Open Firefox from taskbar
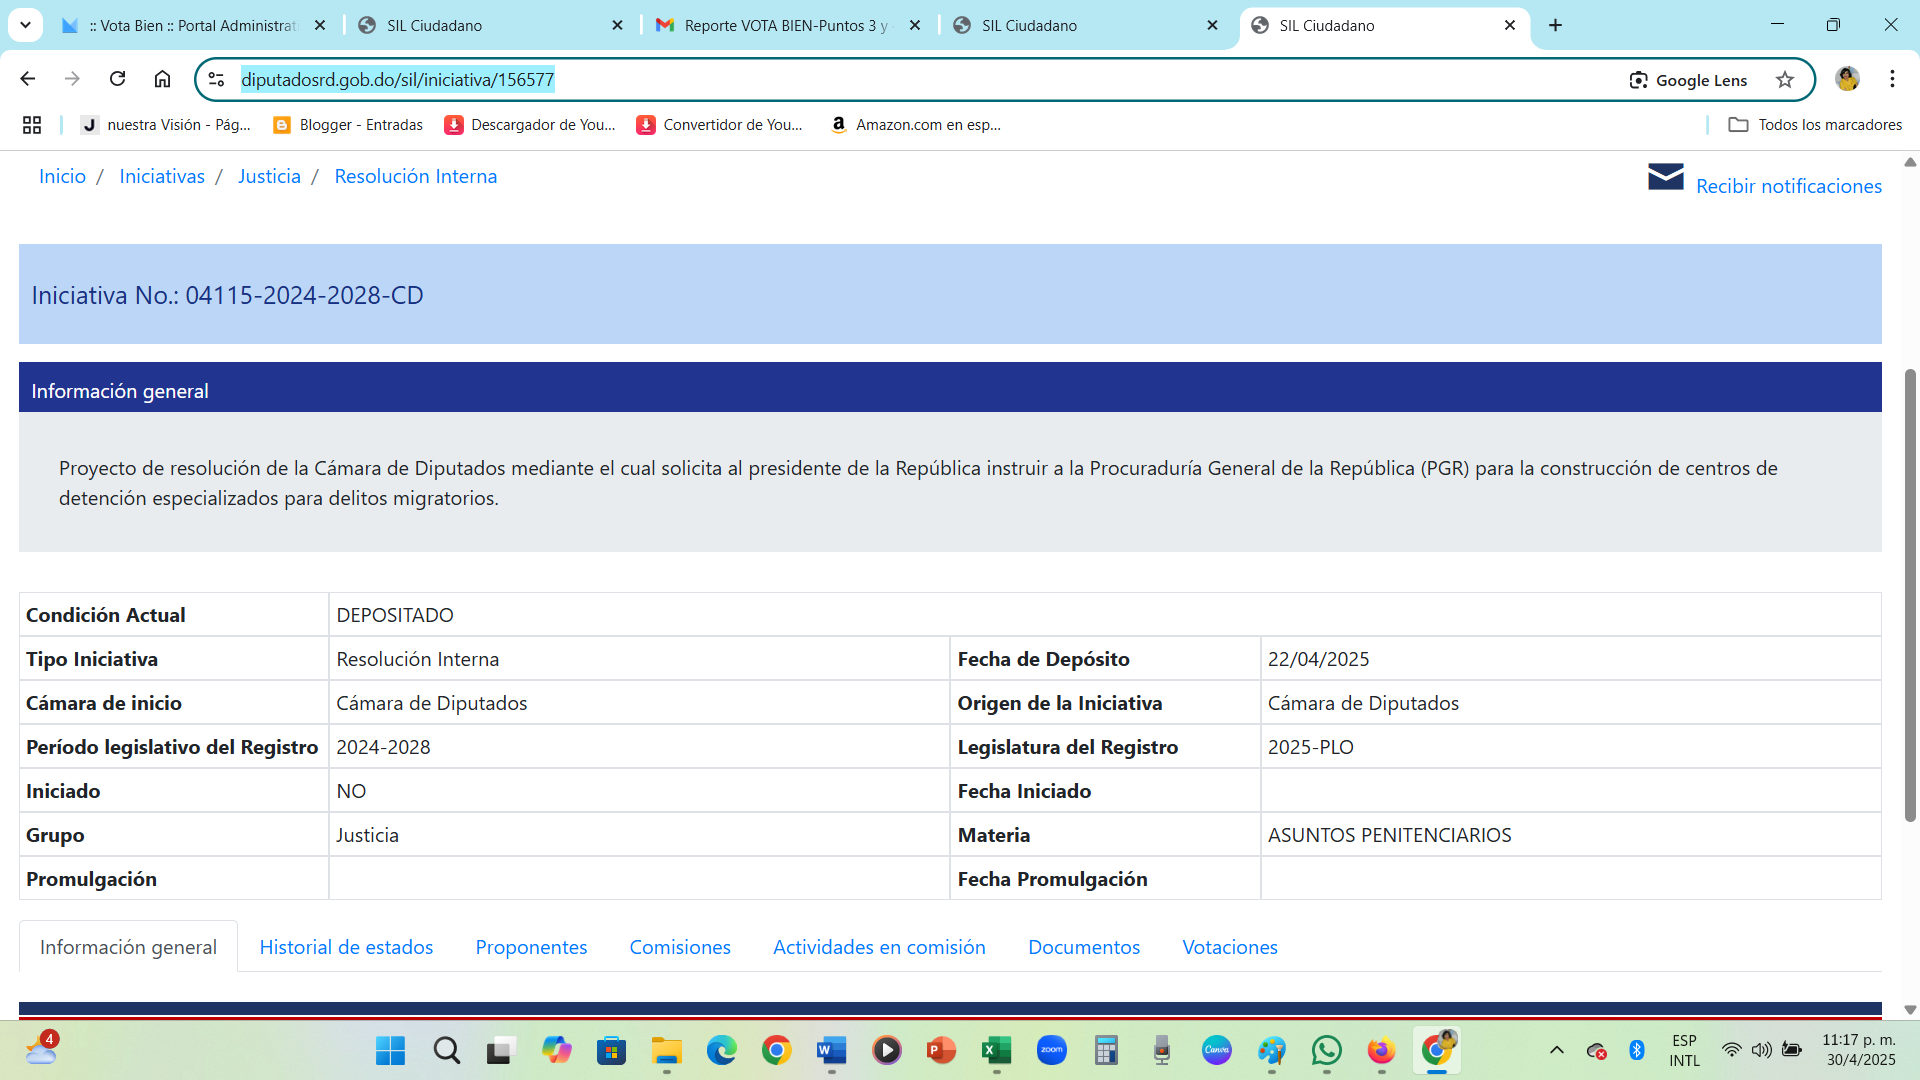1920x1080 pixels. (x=1381, y=1050)
